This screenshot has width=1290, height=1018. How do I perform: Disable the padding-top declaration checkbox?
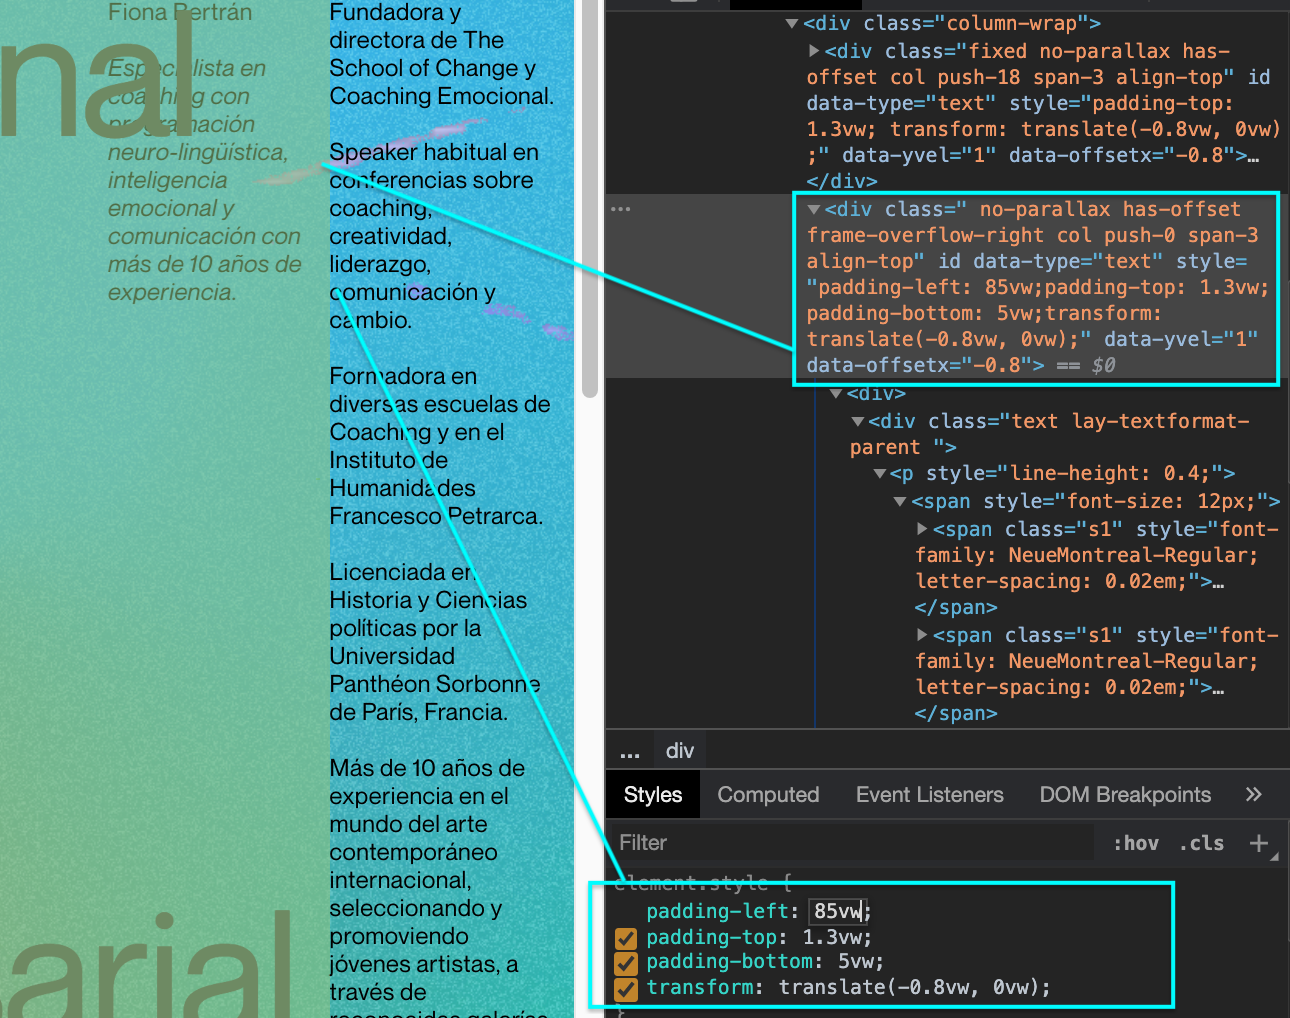[x=626, y=938]
